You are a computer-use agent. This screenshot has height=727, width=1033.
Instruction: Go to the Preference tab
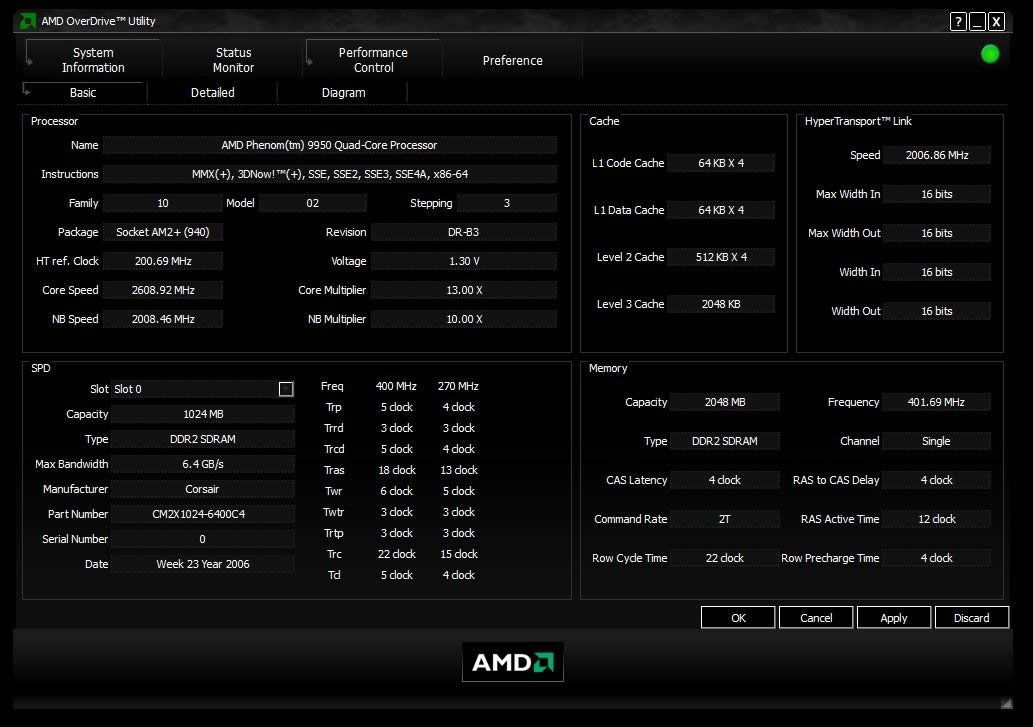pos(513,61)
